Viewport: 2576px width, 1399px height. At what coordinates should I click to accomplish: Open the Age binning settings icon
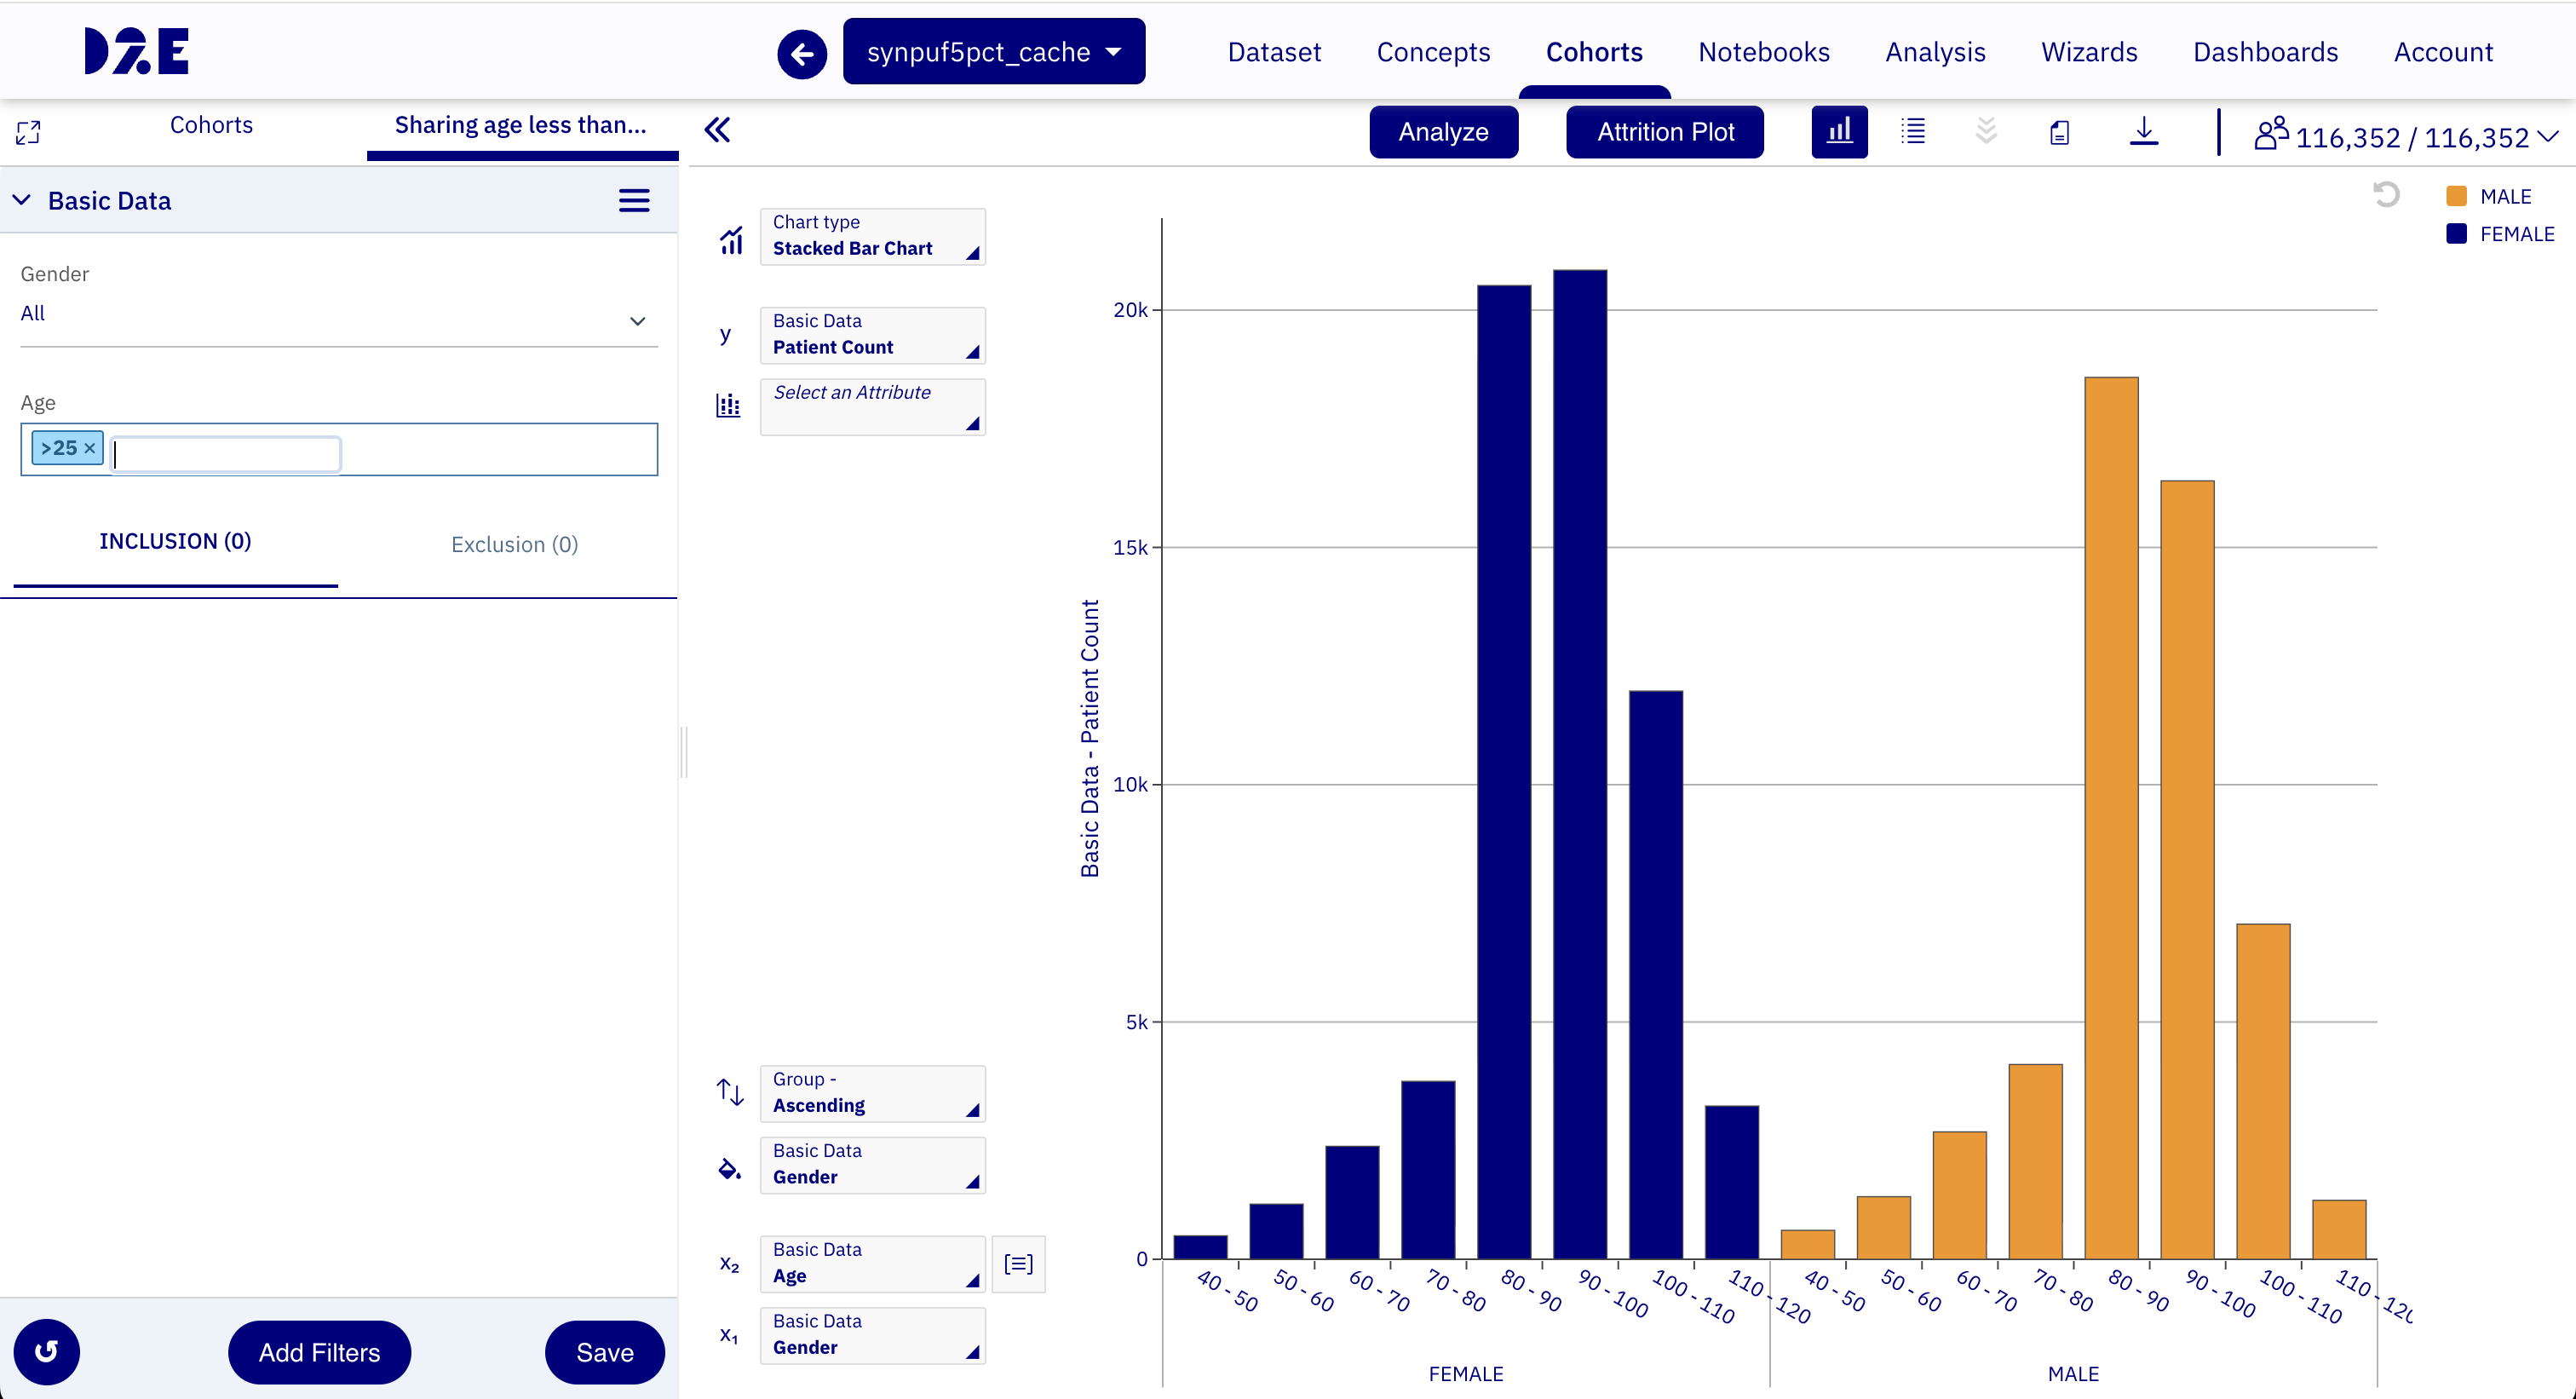1018,1264
